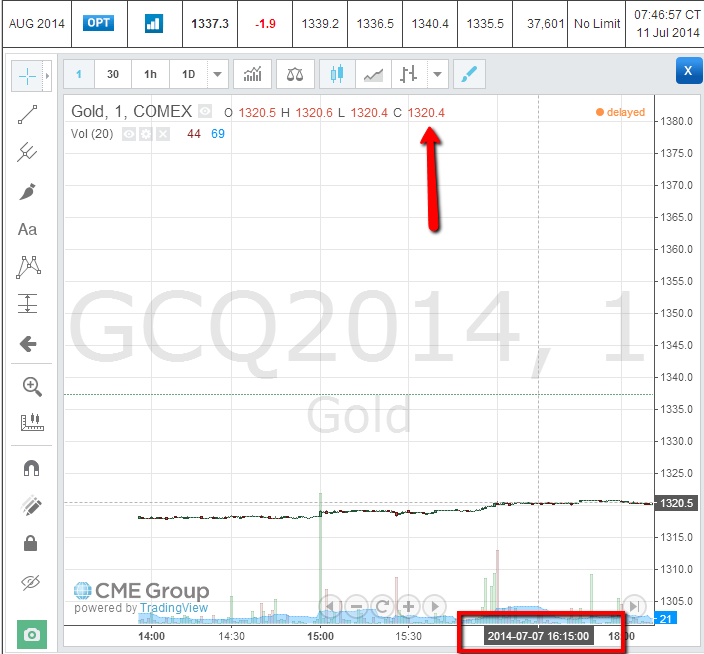
Task: Click the 15:00 time axis label
Action: 321,636
